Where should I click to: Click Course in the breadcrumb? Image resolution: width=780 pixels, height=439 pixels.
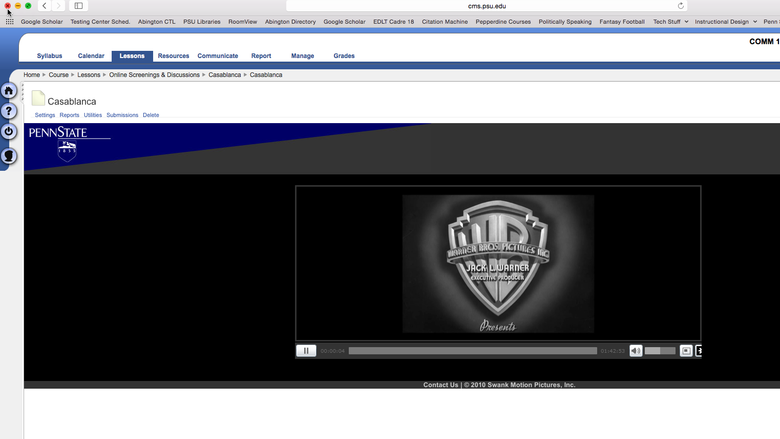[x=58, y=75]
